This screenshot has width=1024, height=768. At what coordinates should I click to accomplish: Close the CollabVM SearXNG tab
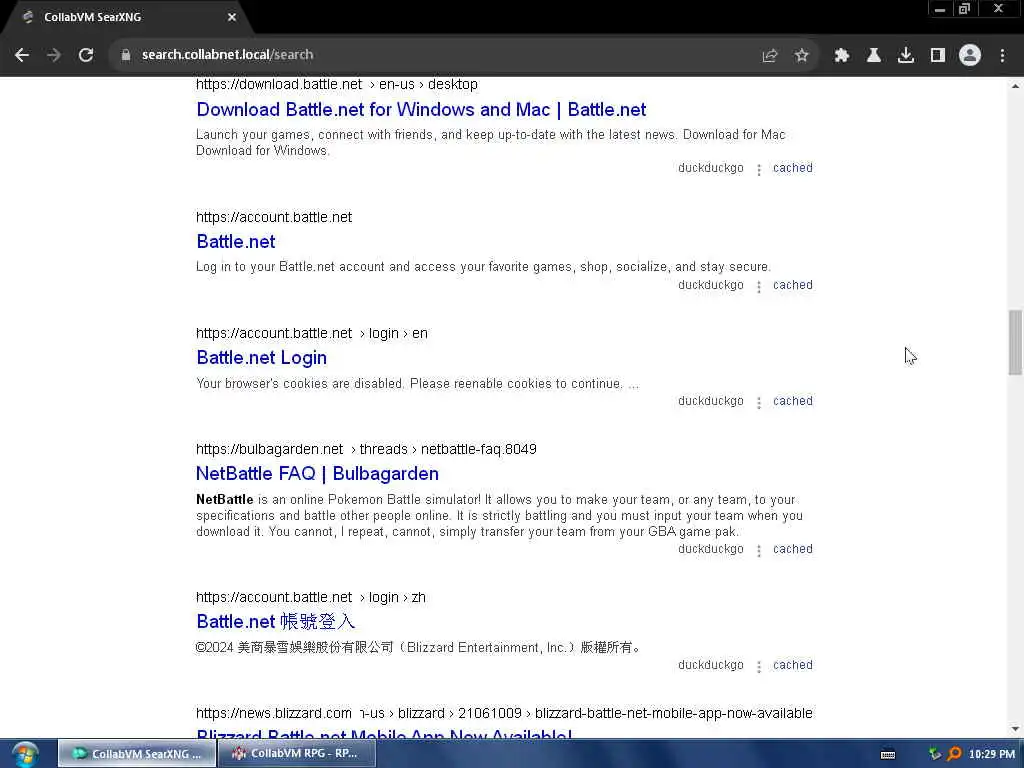click(x=232, y=17)
